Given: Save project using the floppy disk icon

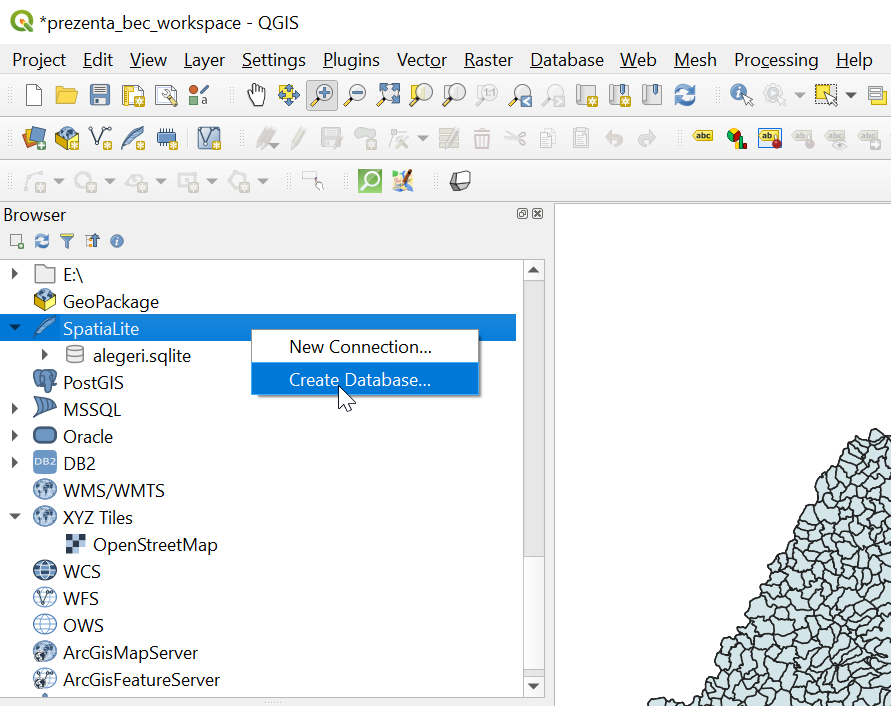Looking at the screenshot, I should 99,95.
